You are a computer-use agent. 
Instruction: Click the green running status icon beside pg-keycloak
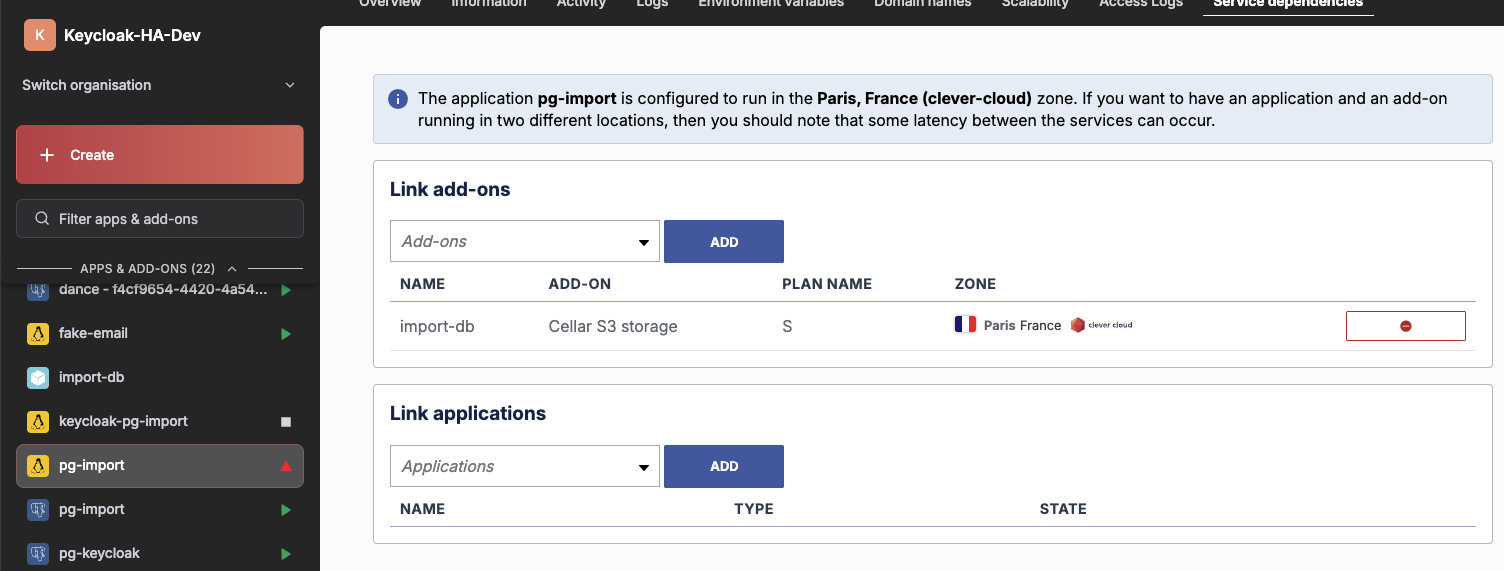point(286,554)
